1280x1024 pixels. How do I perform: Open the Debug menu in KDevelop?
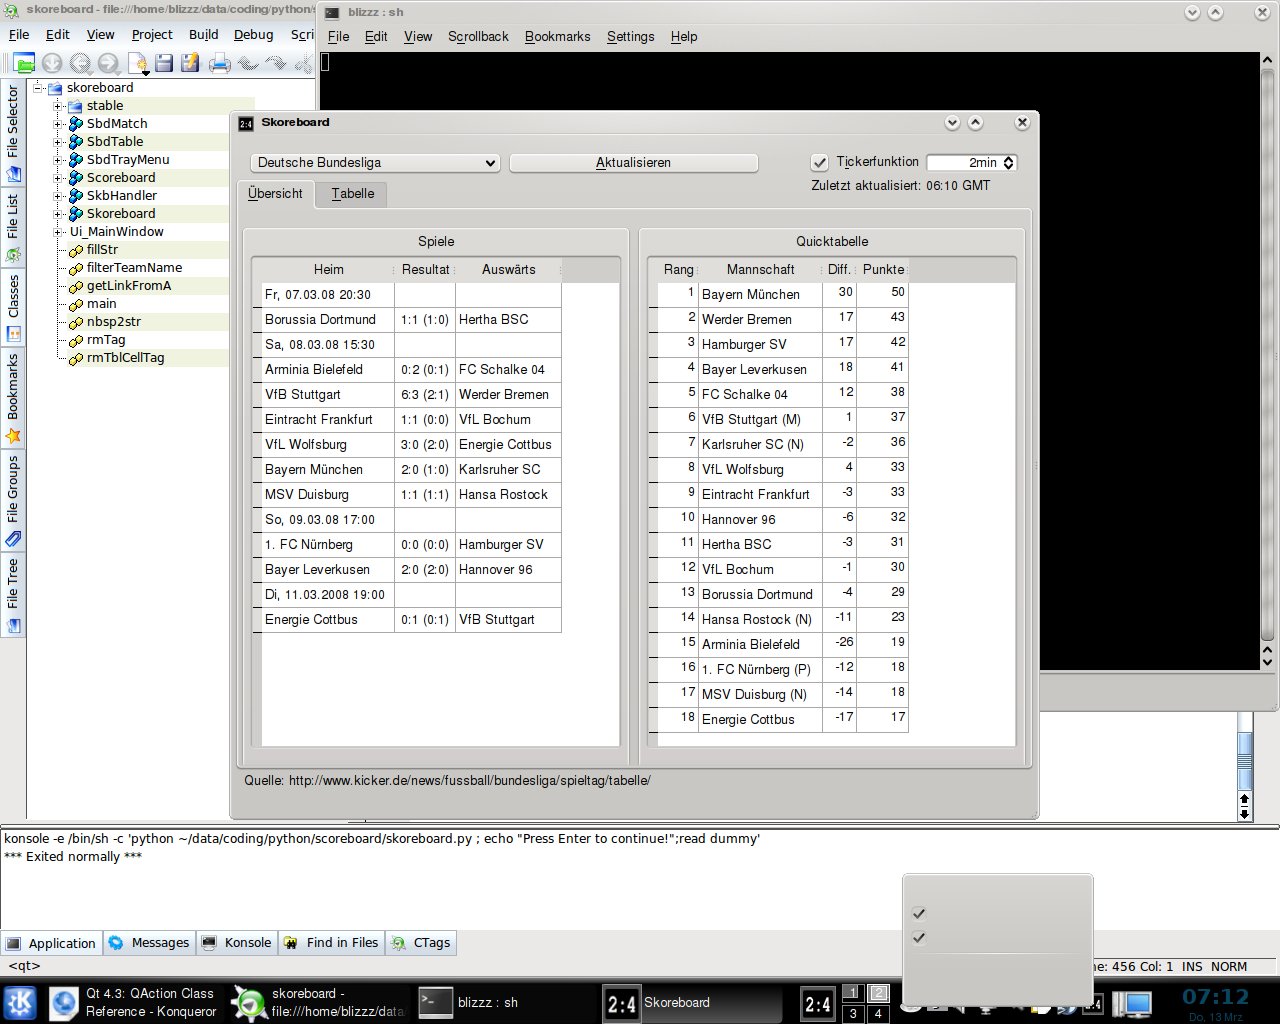[253, 34]
